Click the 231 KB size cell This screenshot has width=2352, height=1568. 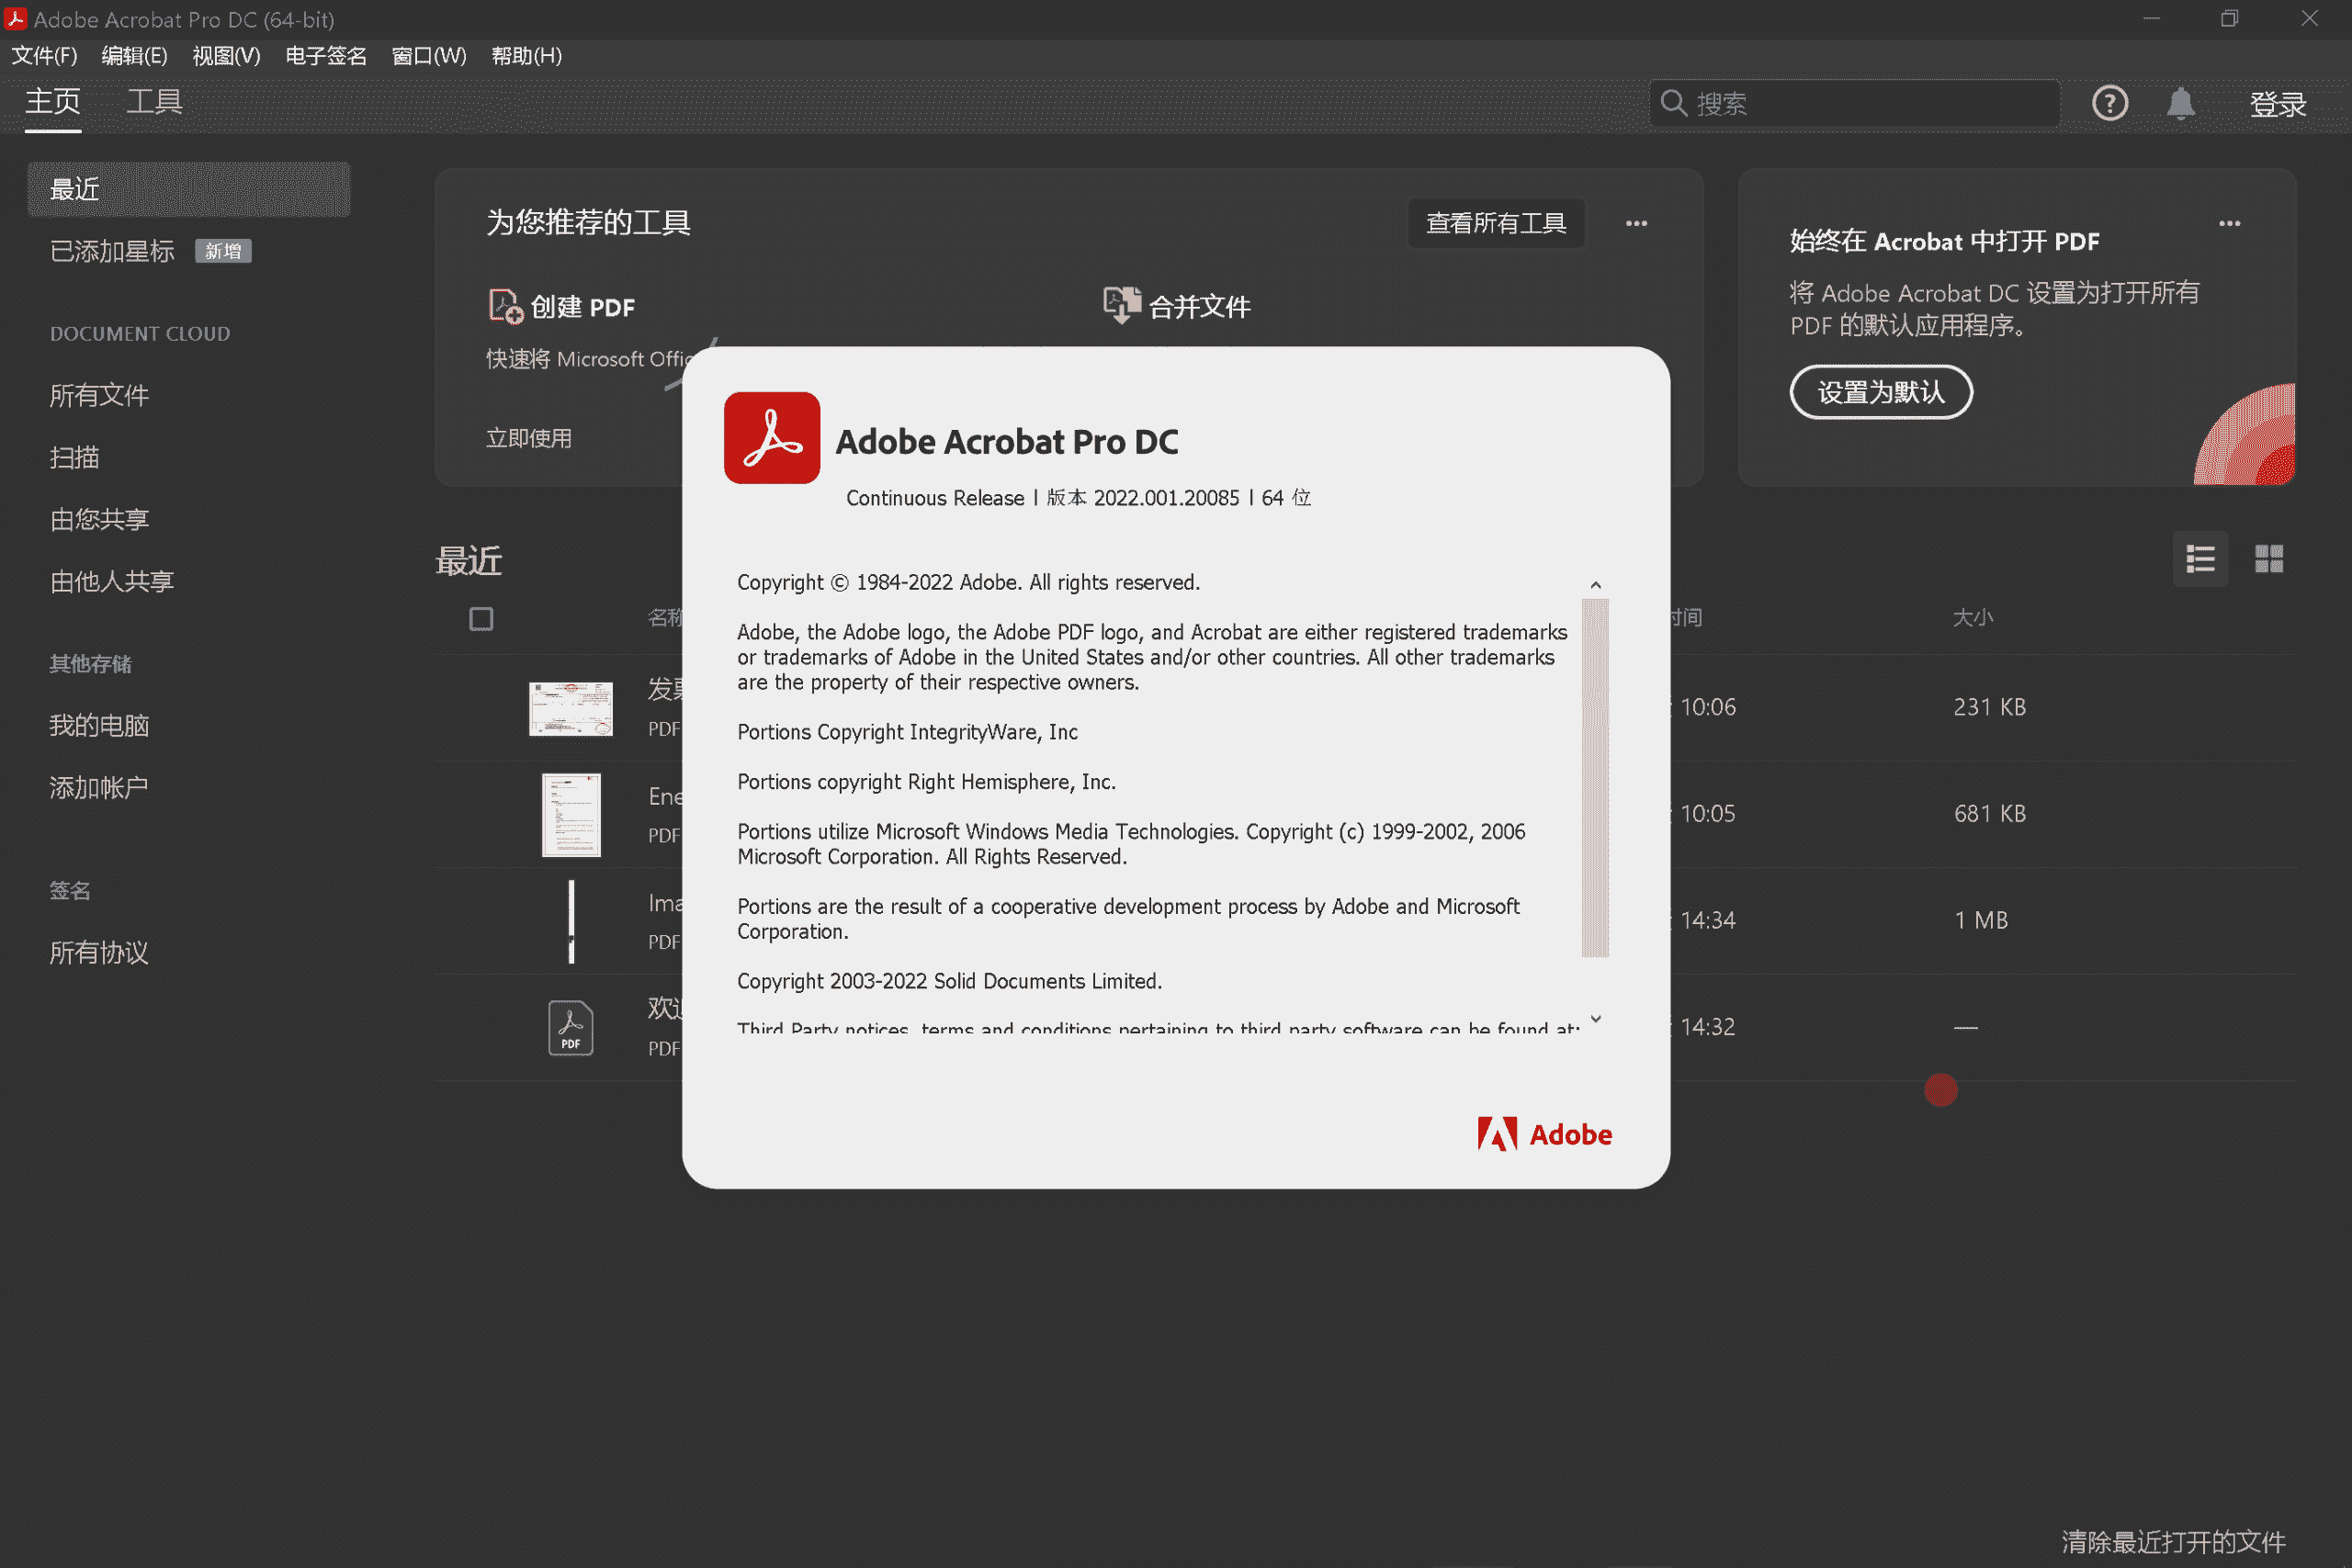pyautogui.click(x=1990, y=707)
